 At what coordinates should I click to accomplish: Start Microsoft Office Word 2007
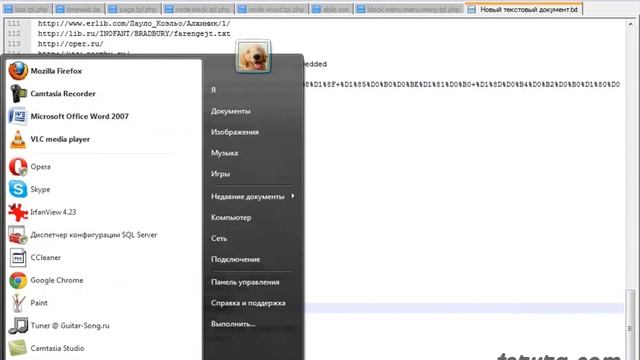point(79,117)
